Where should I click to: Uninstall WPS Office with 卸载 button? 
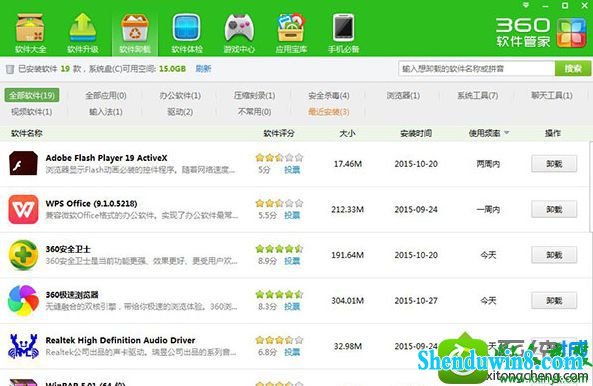coord(554,209)
